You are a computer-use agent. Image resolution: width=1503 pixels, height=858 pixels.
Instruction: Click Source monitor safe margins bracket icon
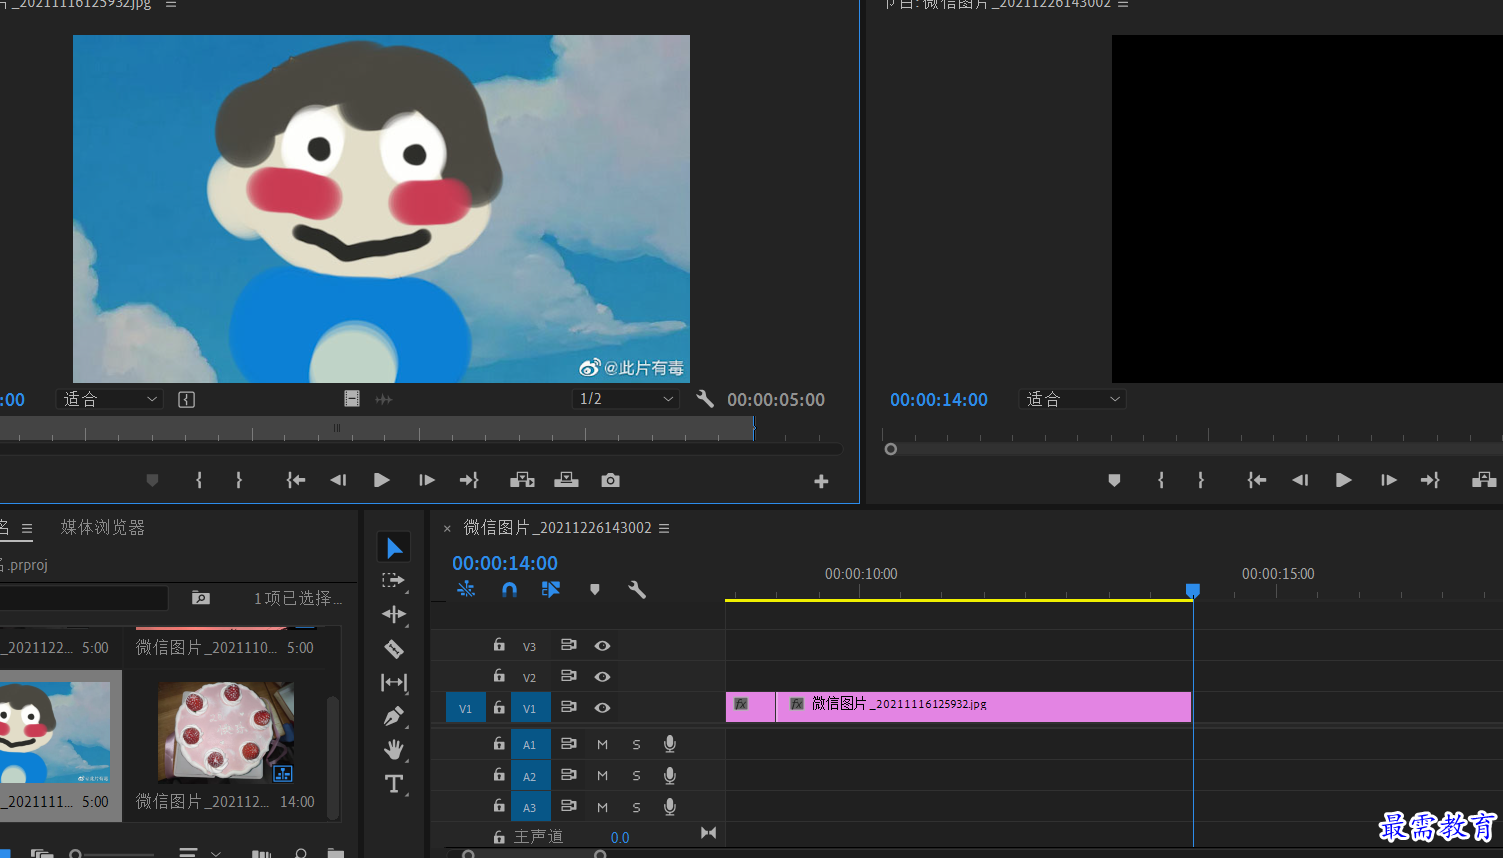tap(186, 399)
